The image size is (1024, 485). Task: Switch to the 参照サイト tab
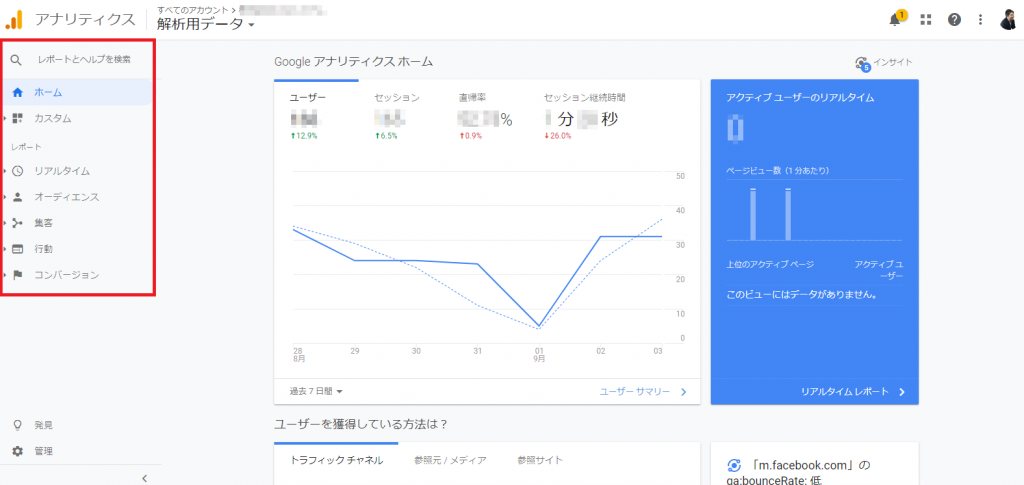(539, 460)
